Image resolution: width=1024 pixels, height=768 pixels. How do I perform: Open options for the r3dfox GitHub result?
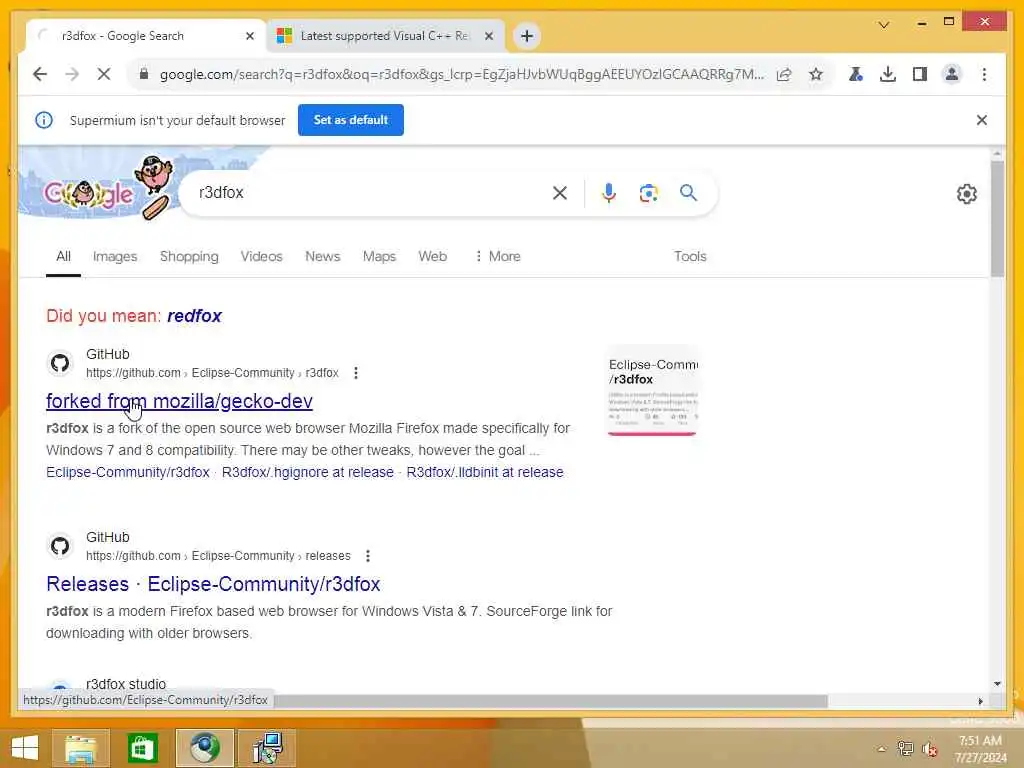click(356, 373)
